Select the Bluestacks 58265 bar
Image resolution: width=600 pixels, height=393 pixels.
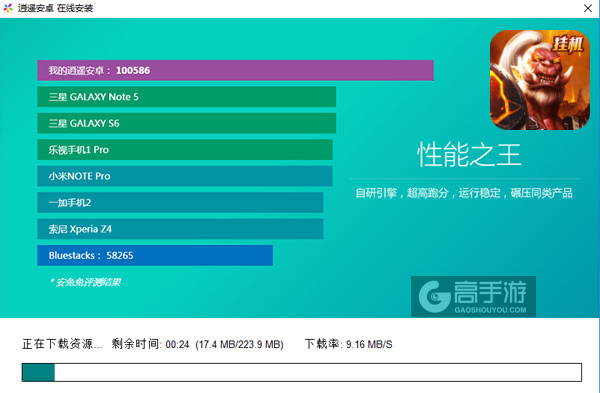tap(155, 255)
